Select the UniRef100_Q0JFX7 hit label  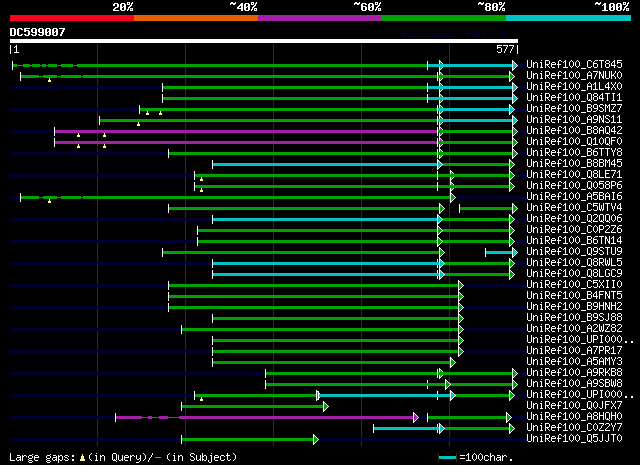point(574,406)
